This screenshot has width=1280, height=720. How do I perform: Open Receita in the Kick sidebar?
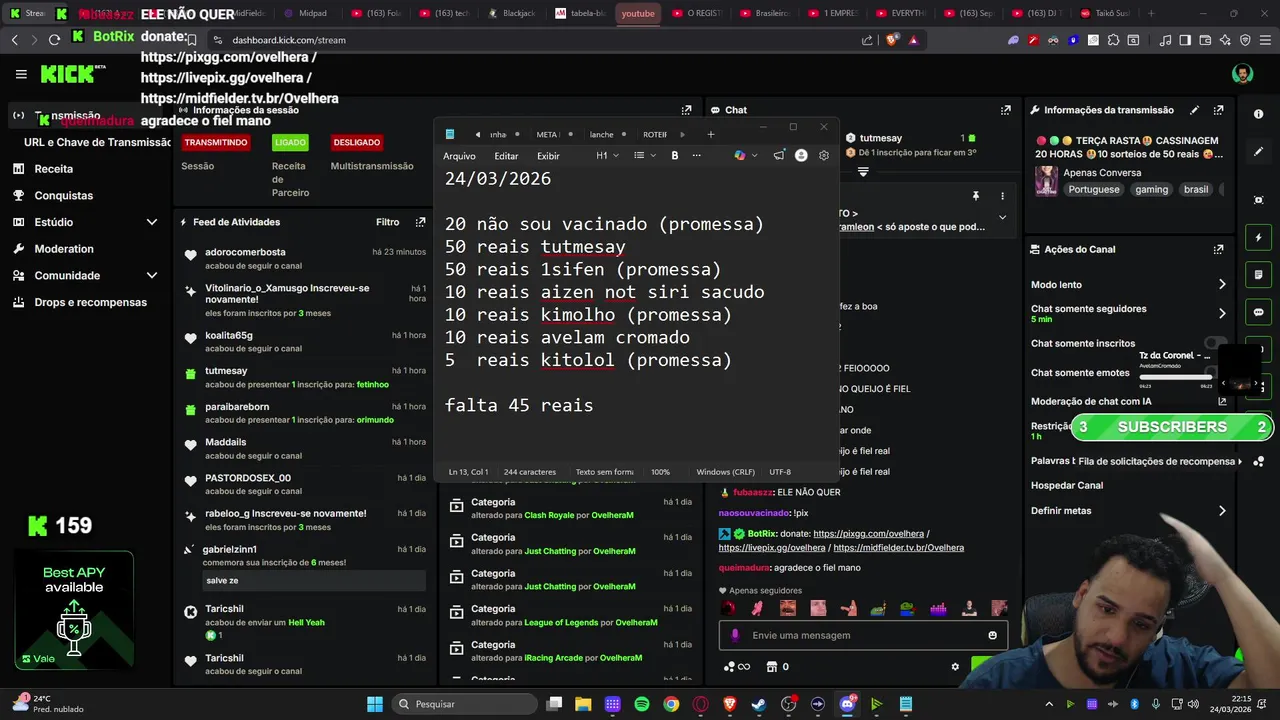point(54,169)
